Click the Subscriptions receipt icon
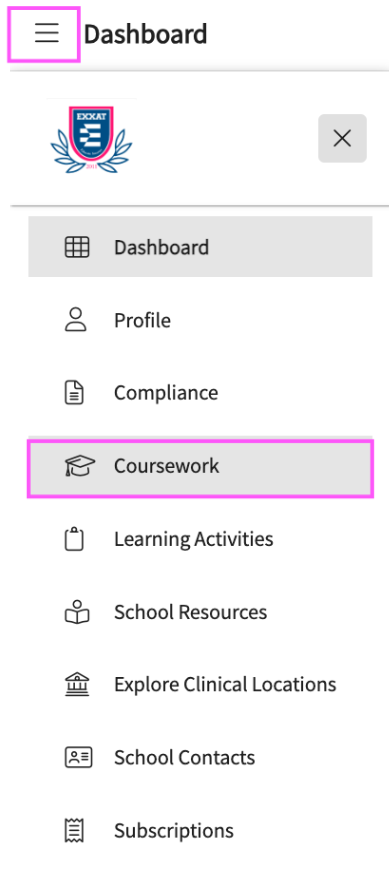Screen dimensions: 392x896 [74, 830]
